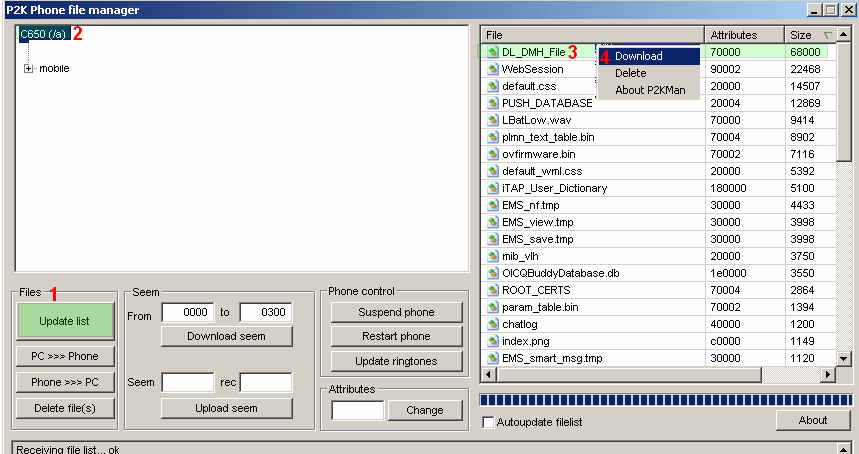Click file list scroll right arrow
The height and width of the screenshot is (454, 859).
click(x=828, y=375)
